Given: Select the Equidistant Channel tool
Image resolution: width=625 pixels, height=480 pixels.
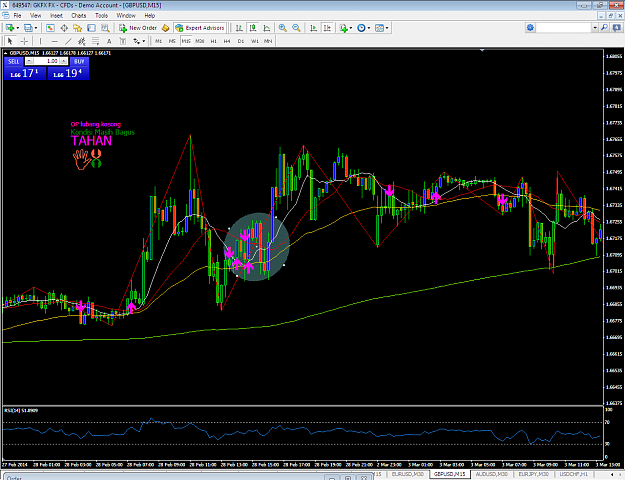Looking at the screenshot, I should [82, 41].
